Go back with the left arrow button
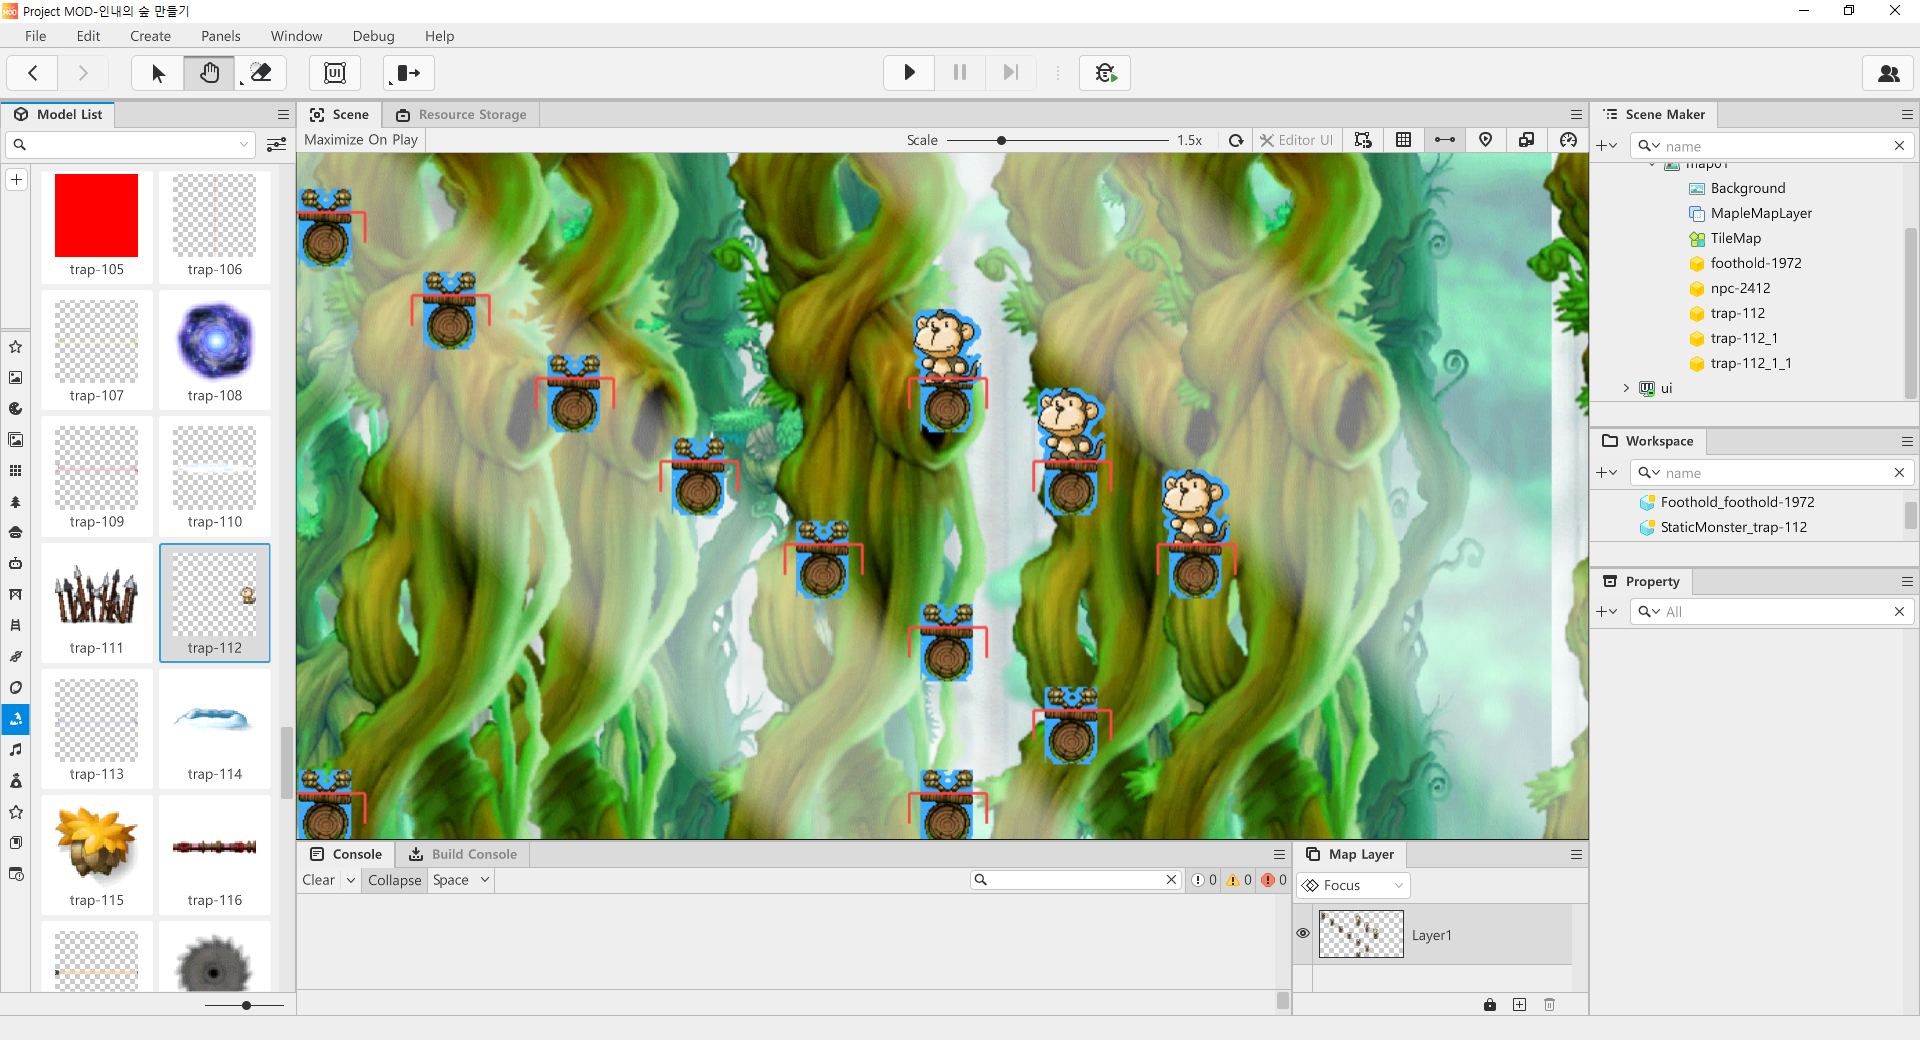Image resolution: width=1920 pixels, height=1040 pixels. pyautogui.click(x=33, y=73)
